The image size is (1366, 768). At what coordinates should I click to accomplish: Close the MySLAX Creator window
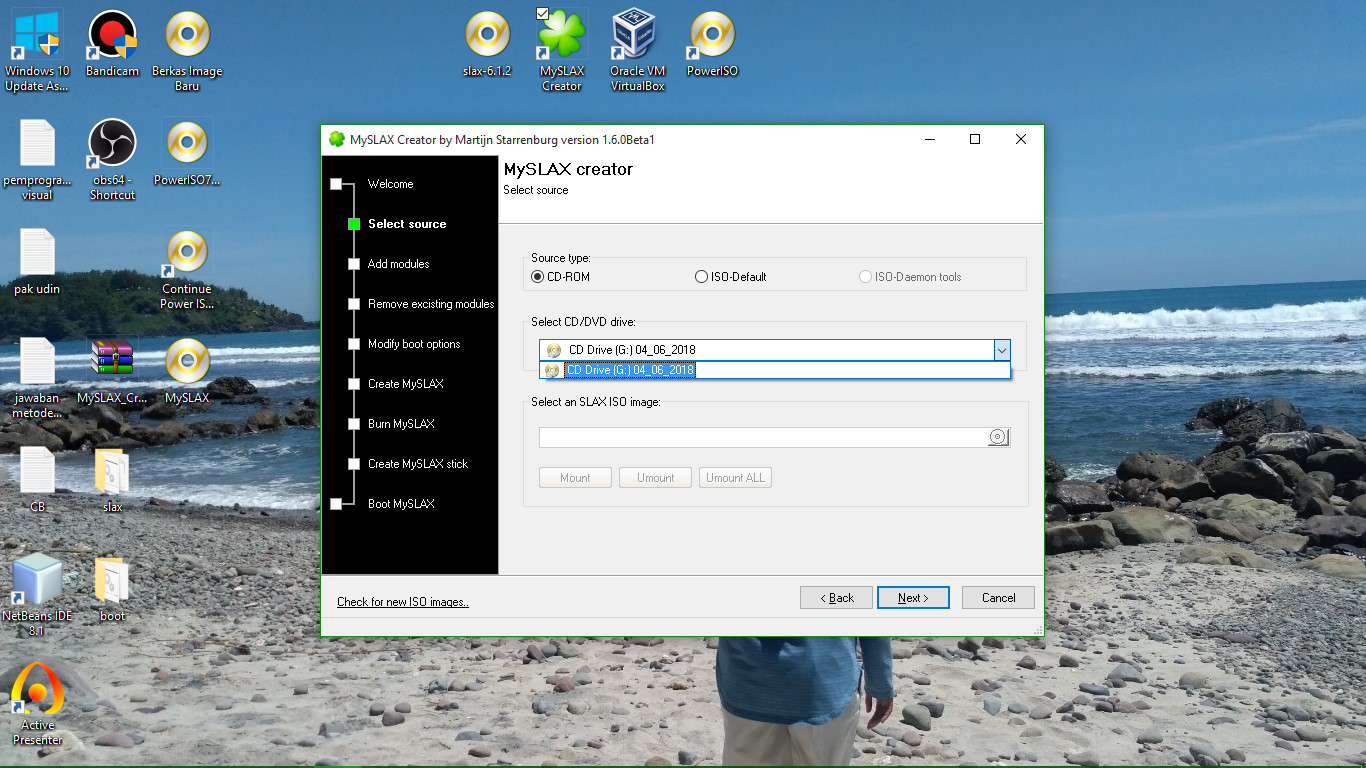[x=1021, y=139]
